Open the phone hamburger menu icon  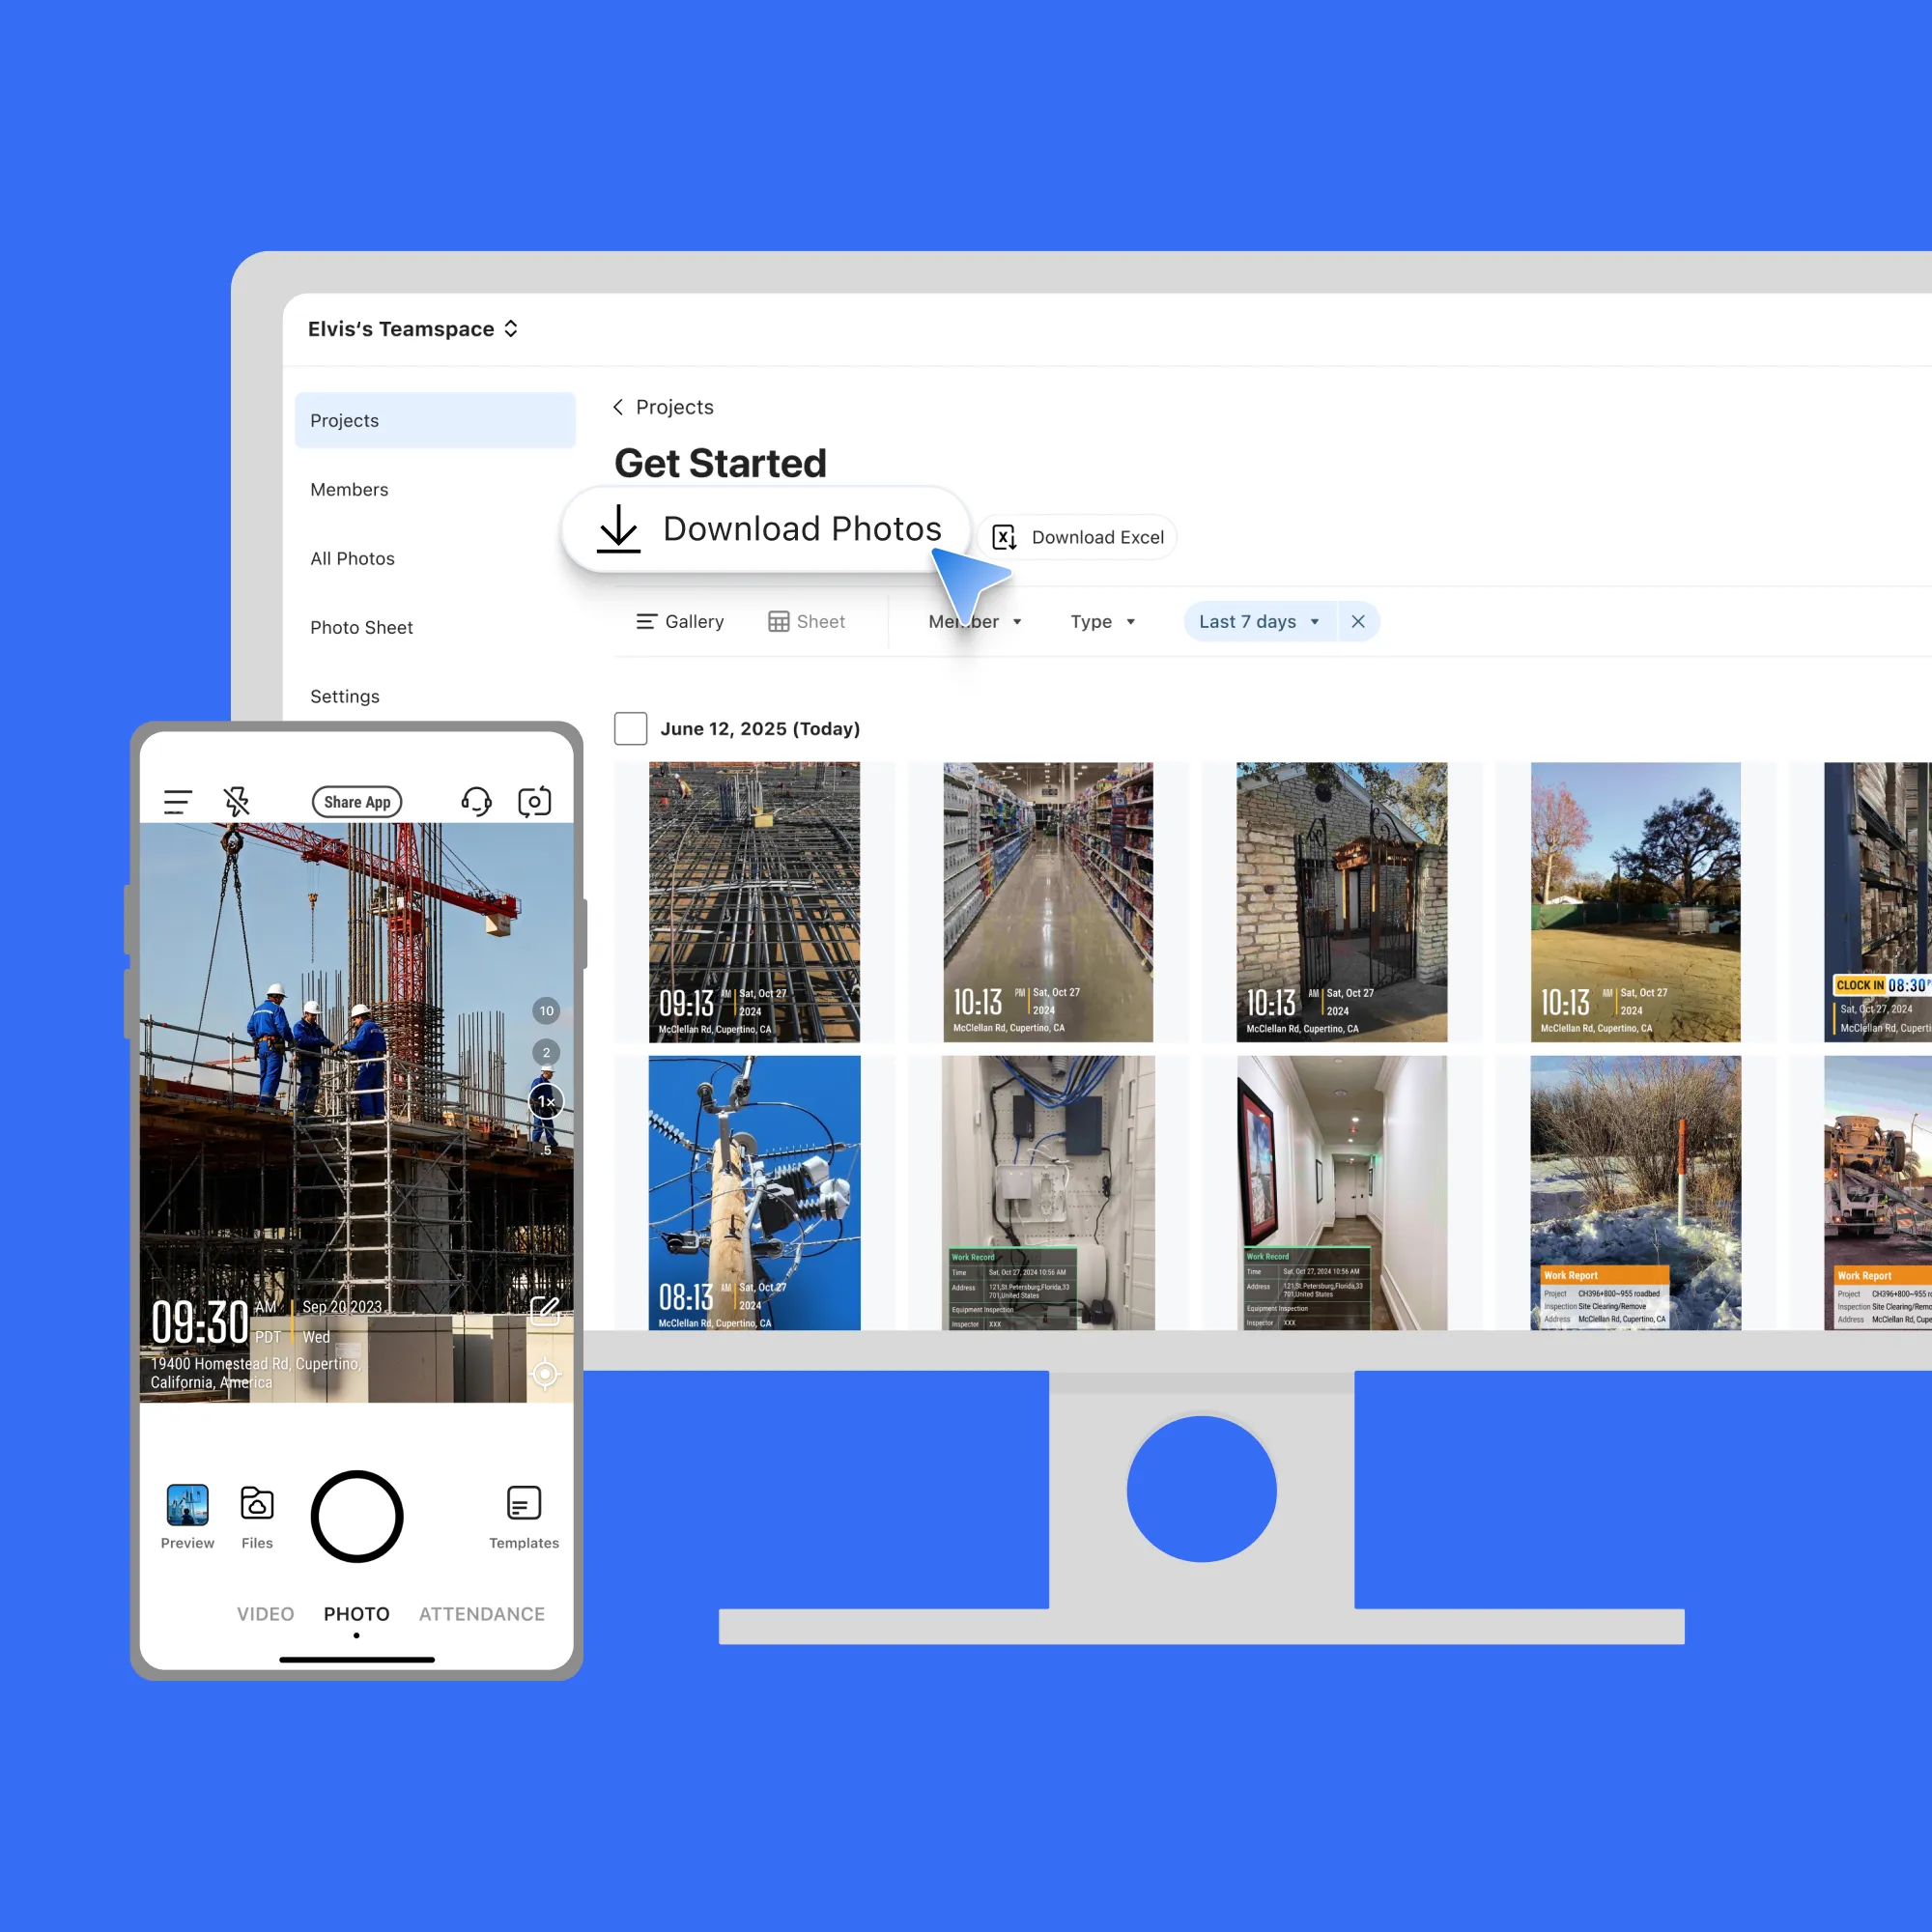(x=177, y=802)
